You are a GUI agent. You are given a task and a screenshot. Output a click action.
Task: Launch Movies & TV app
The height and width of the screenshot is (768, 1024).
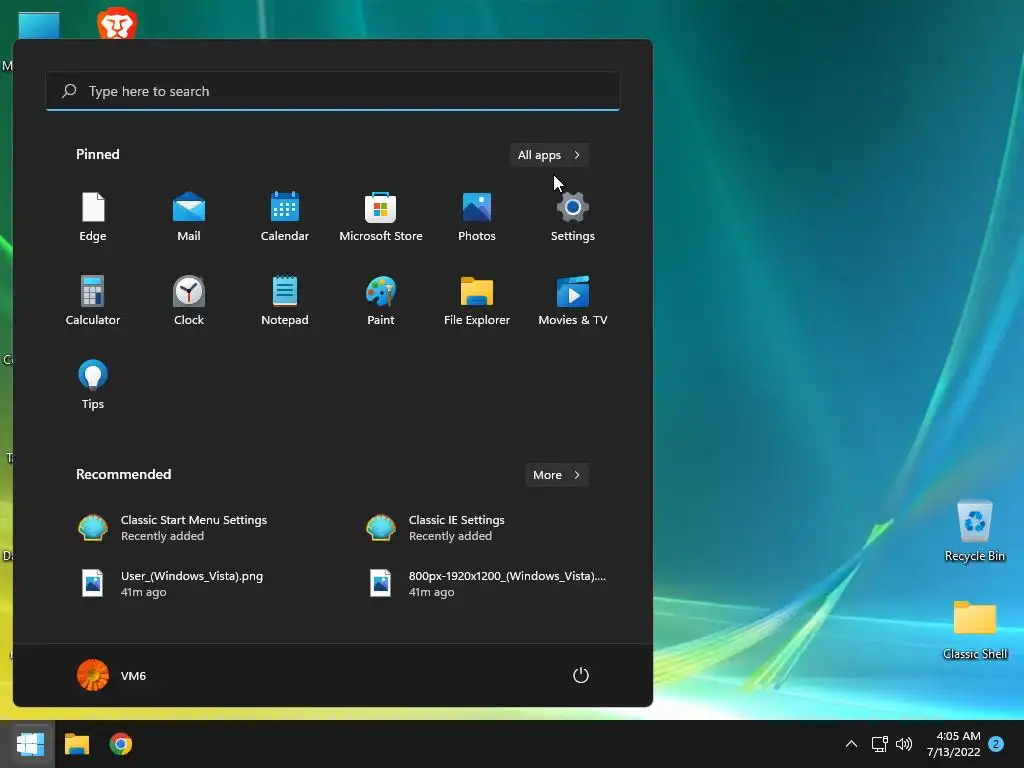tap(573, 301)
